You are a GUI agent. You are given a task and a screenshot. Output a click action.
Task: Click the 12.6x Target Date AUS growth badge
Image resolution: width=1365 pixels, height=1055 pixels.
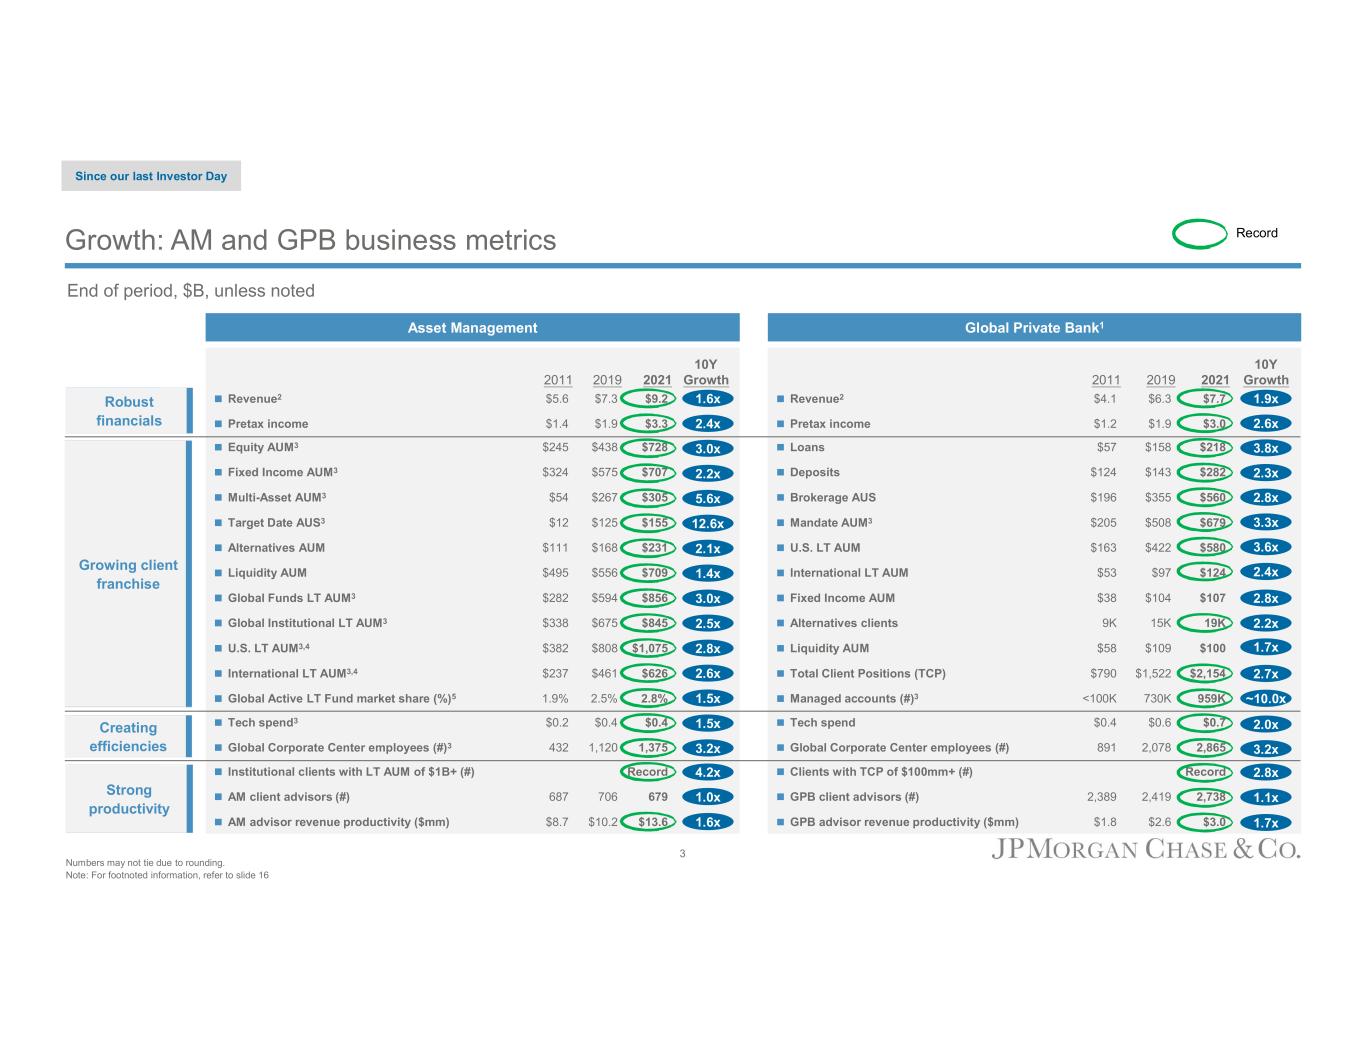[707, 523]
